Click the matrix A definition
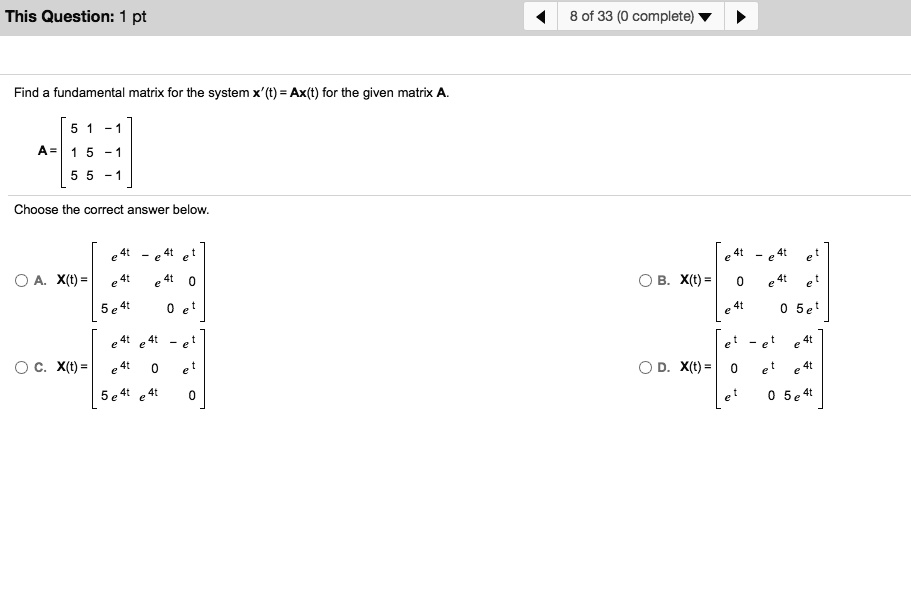911x610 pixels. click(x=90, y=153)
